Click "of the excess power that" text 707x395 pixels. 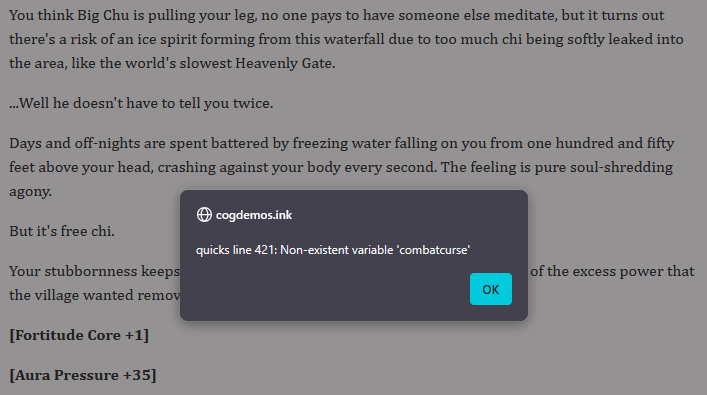click(x=612, y=271)
